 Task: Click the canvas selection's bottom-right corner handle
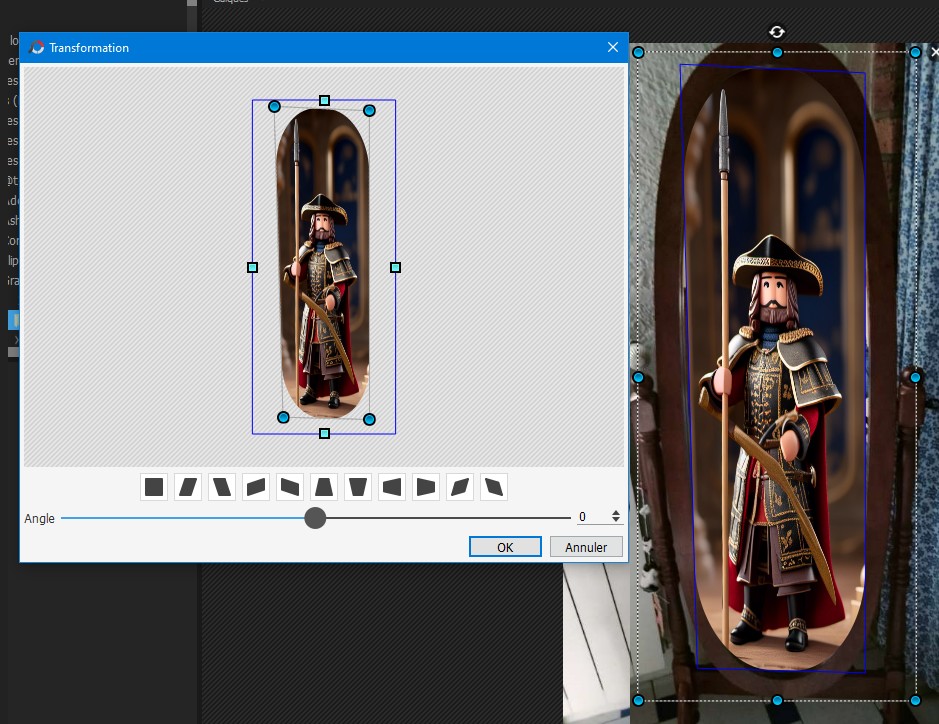coord(915,700)
